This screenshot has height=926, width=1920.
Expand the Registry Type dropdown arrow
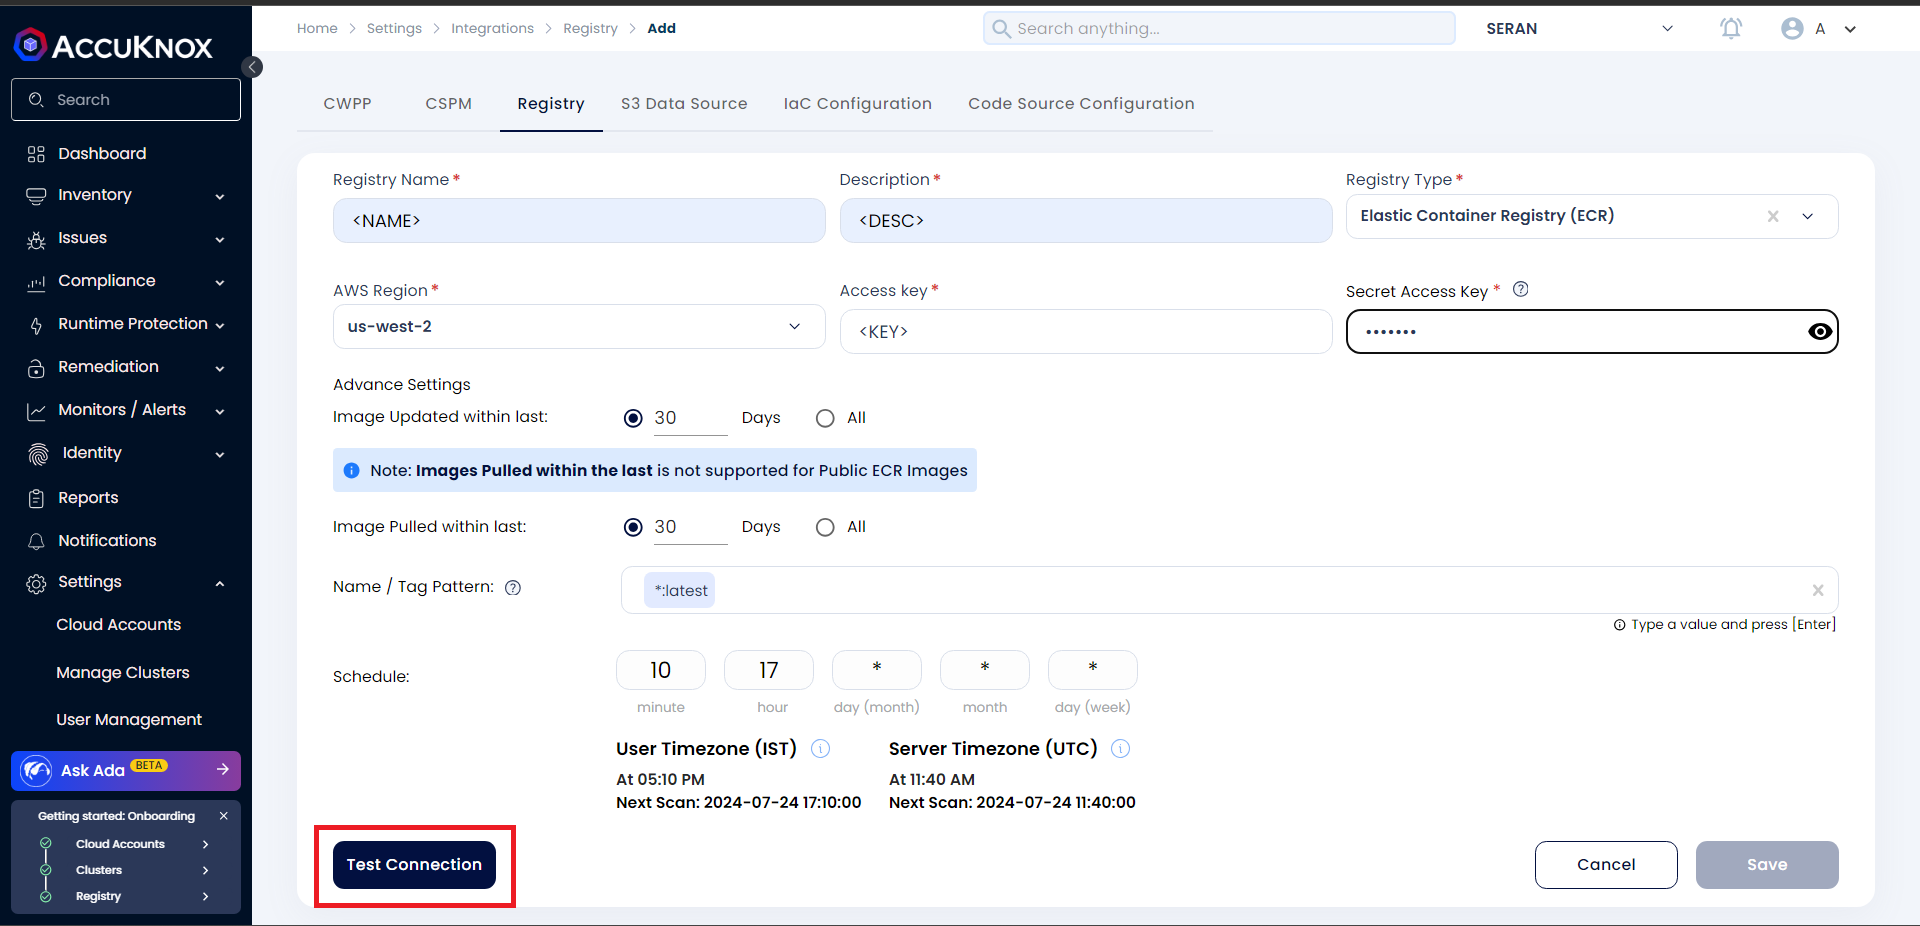(x=1808, y=217)
